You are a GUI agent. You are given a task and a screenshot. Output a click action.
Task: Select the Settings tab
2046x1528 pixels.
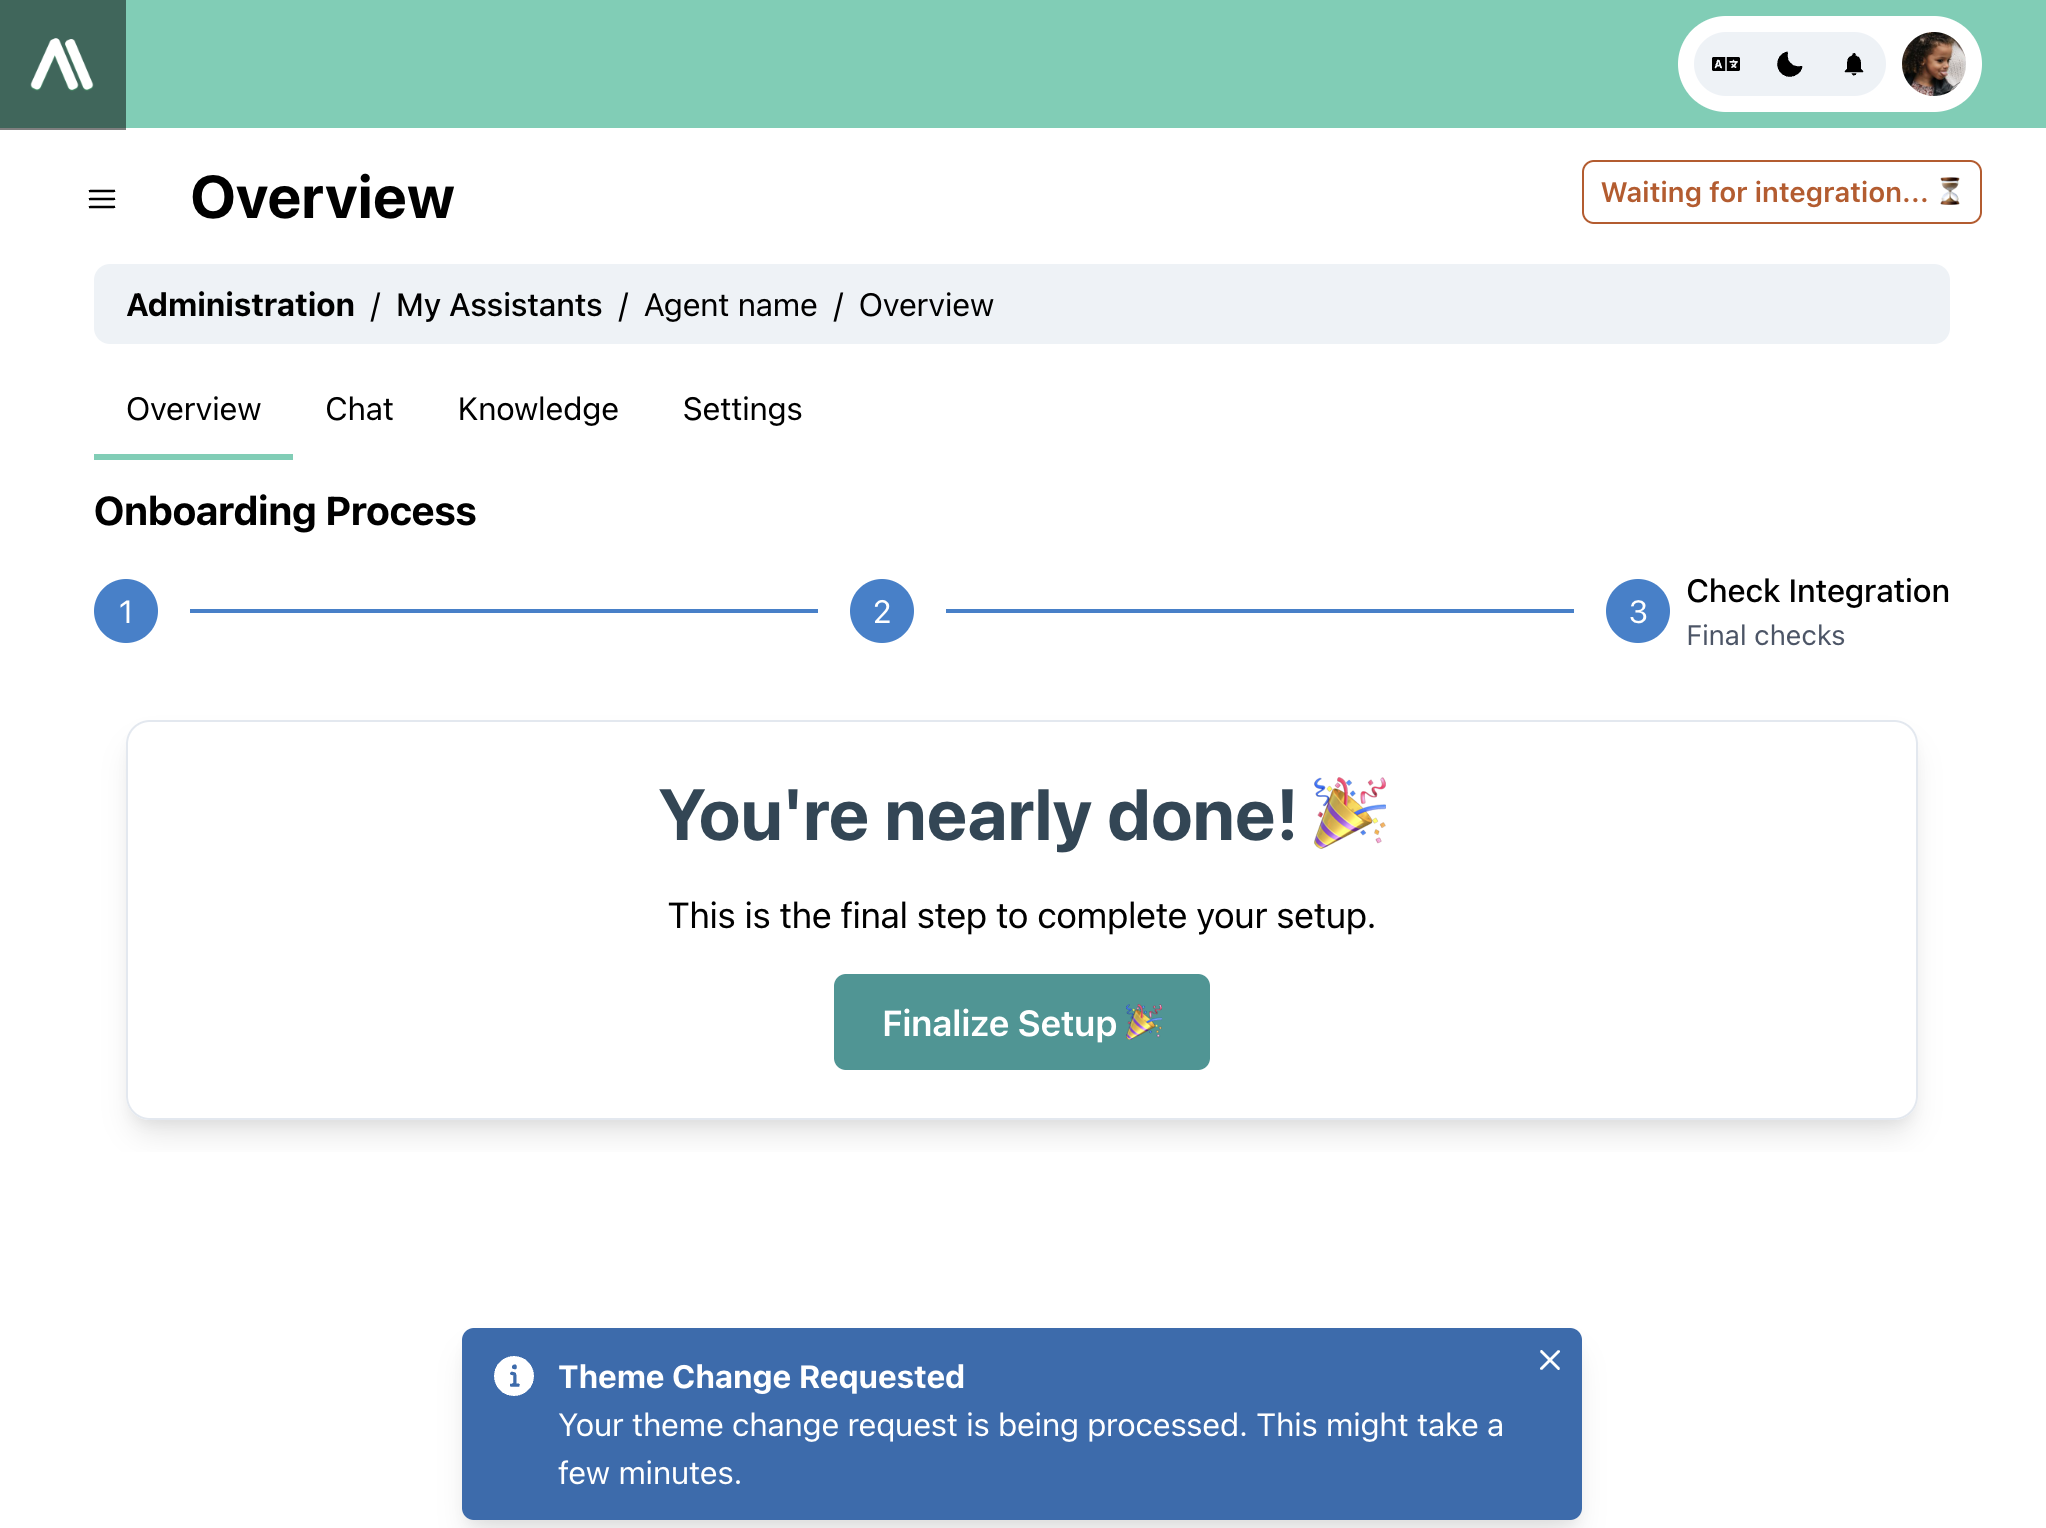pyautogui.click(x=743, y=409)
